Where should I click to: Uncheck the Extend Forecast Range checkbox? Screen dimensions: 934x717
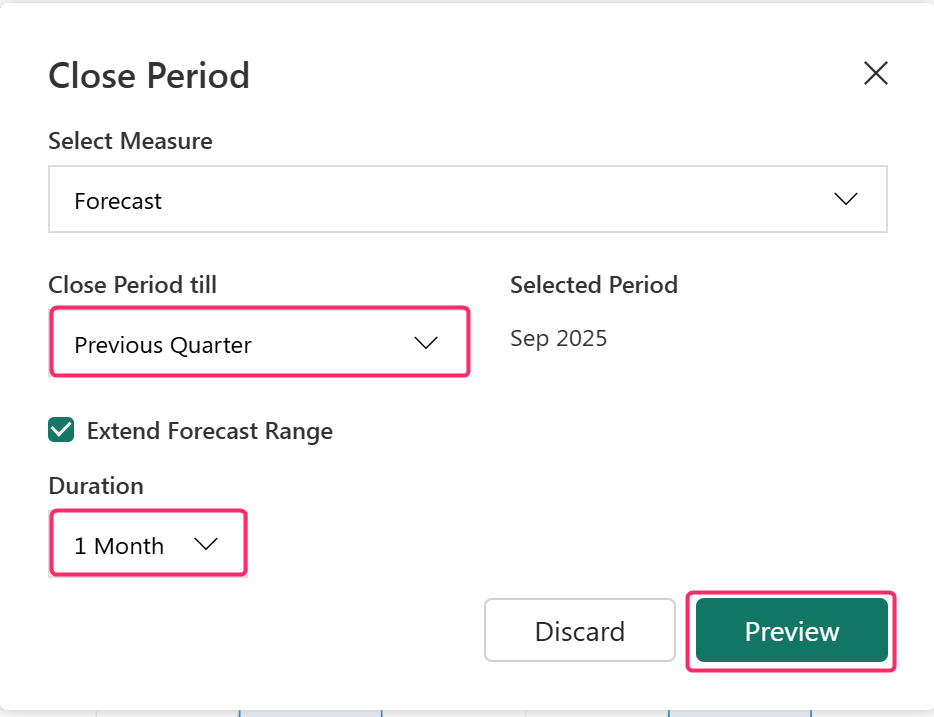coord(61,431)
